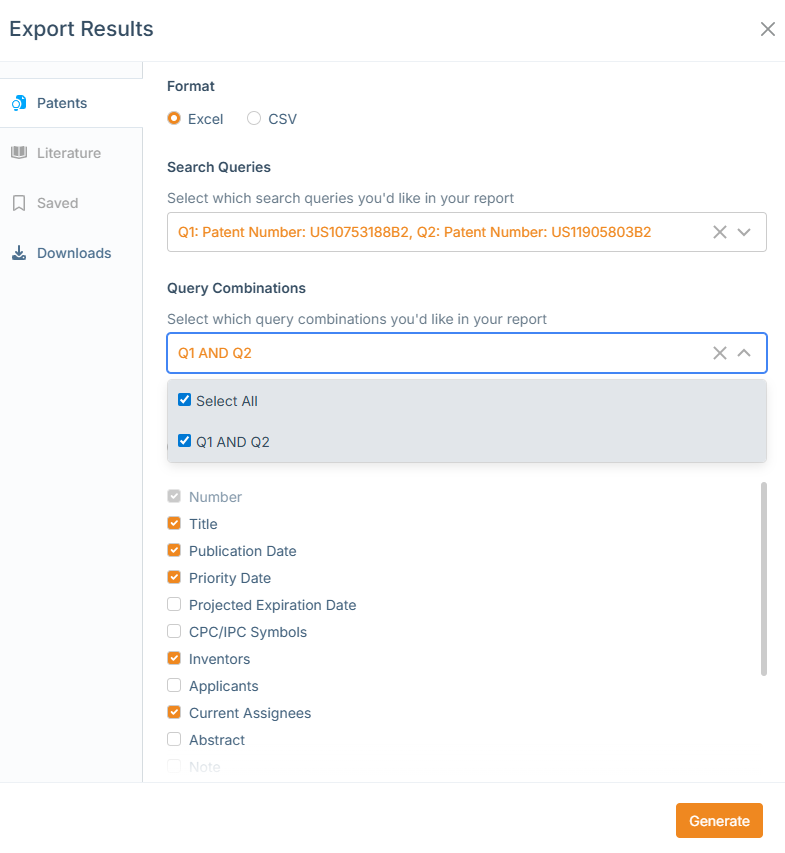The image size is (785, 853).
Task: Uncheck the Inventors field checkbox
Action: point(174,659)
